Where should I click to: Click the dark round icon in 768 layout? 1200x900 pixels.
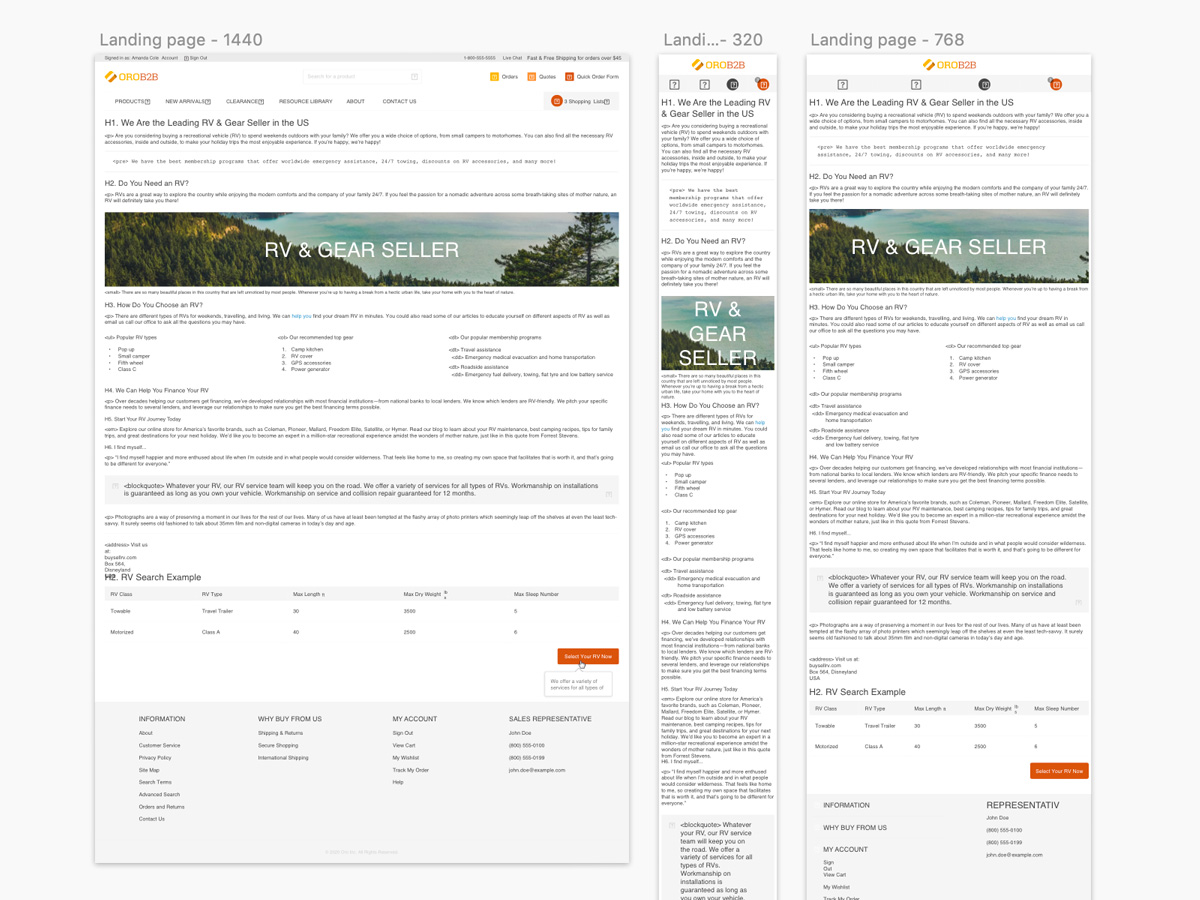(x=984, y=85)
